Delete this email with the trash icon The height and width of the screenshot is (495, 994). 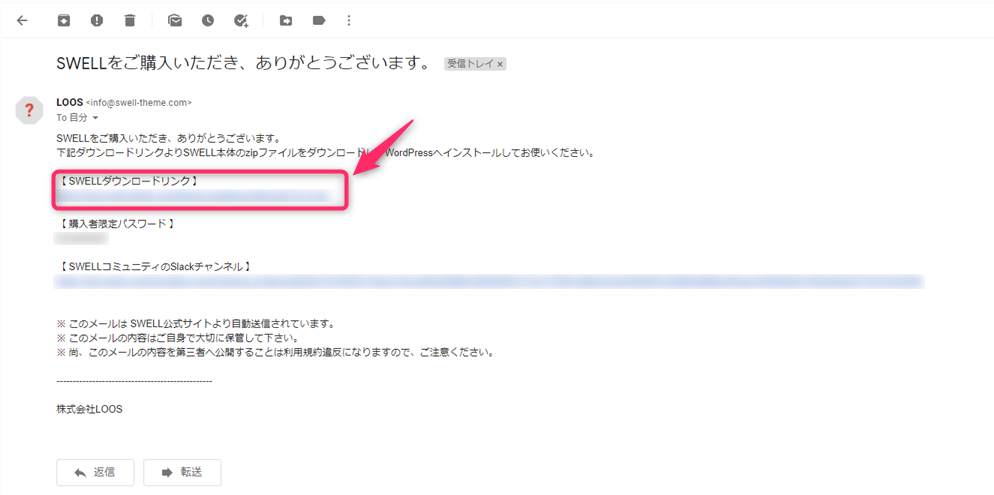[x=130, y=20]
